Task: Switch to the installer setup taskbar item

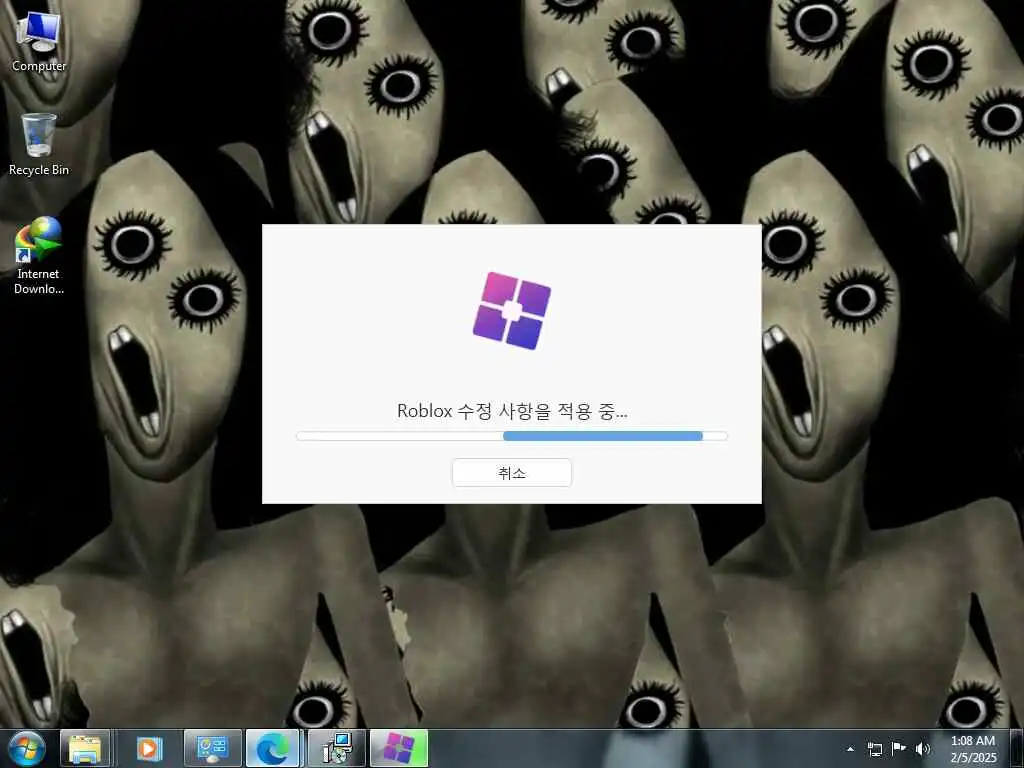Action: pos(336,748)
